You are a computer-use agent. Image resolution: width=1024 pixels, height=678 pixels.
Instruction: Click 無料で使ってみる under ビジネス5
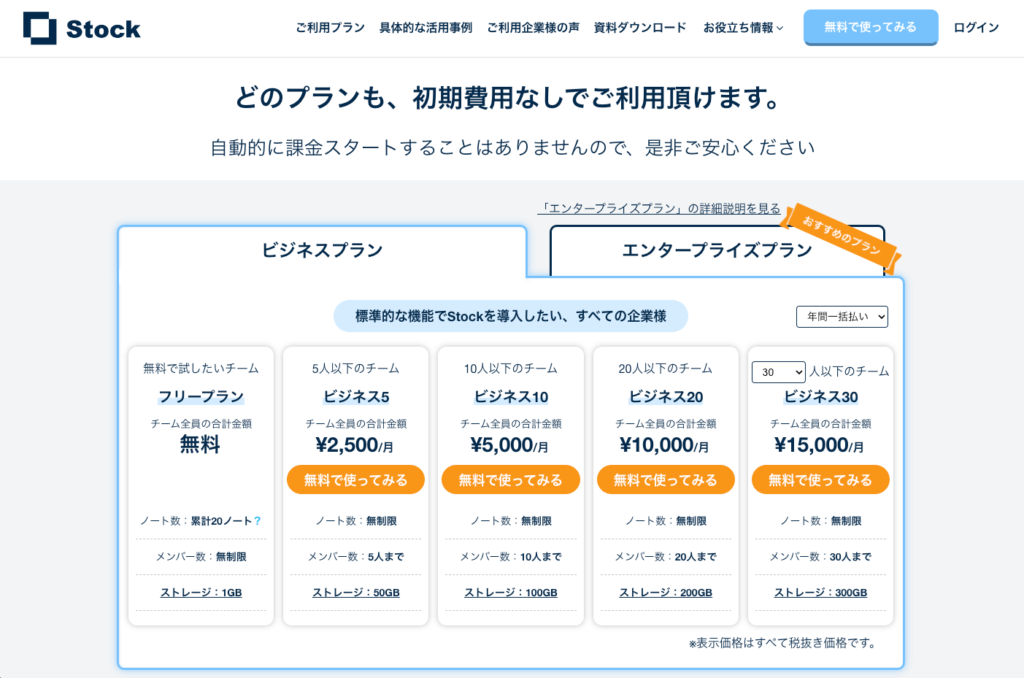pos(356,480)
